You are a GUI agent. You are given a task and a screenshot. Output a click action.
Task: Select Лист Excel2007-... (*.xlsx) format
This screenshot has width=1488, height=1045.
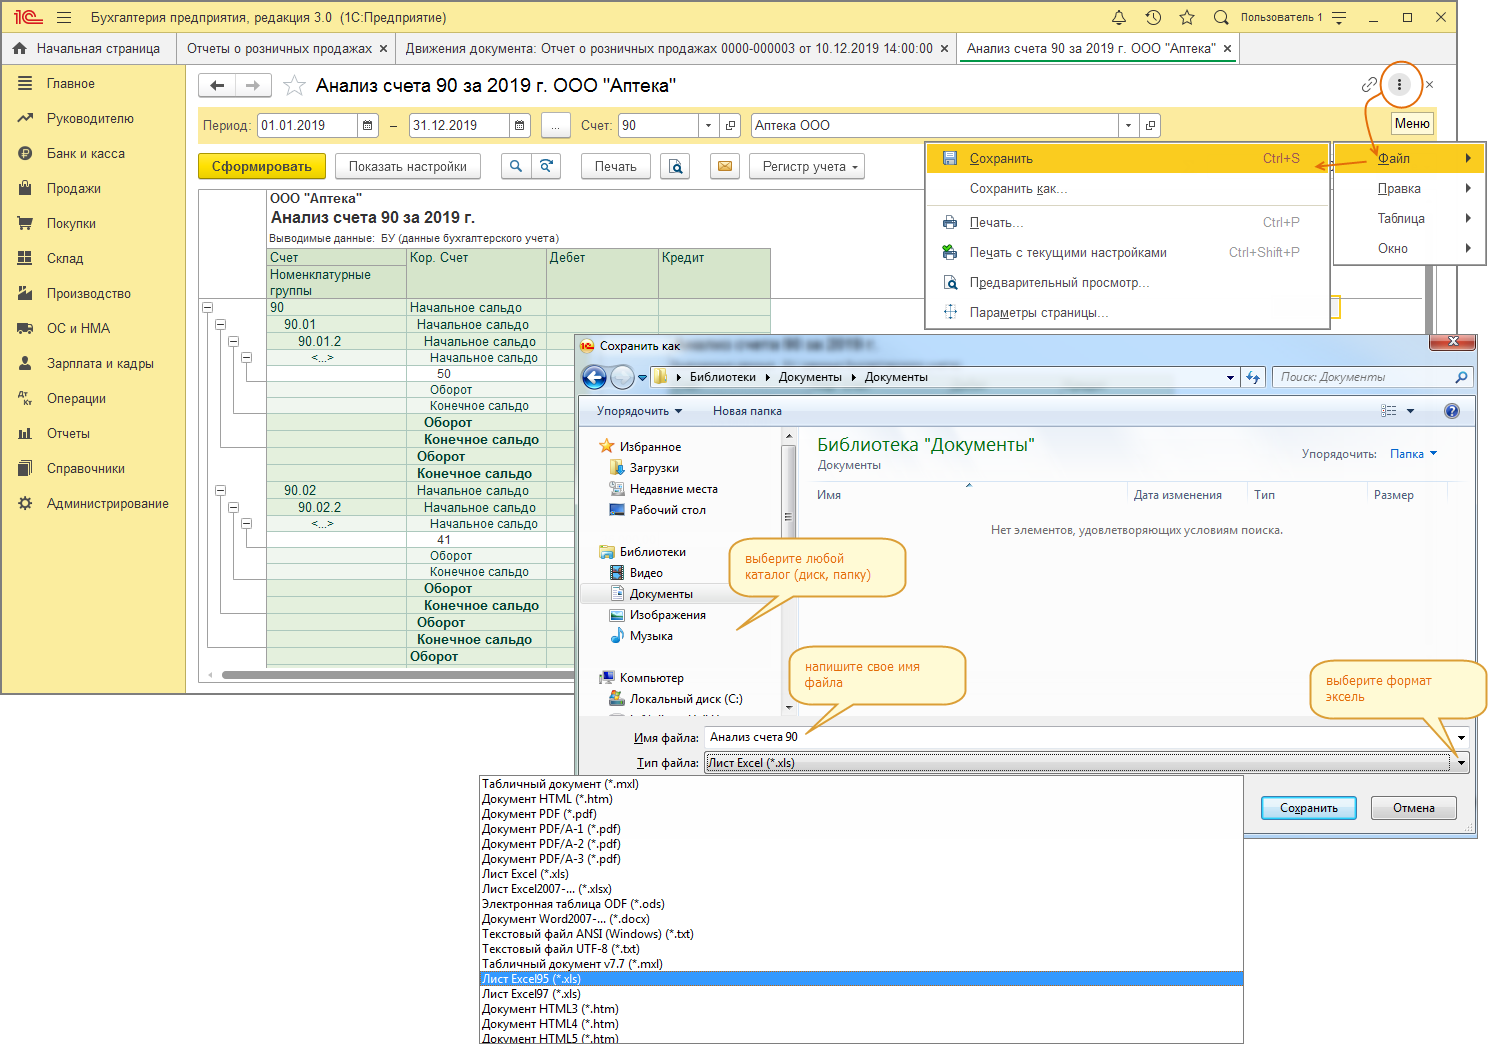(x=861, y=889)
